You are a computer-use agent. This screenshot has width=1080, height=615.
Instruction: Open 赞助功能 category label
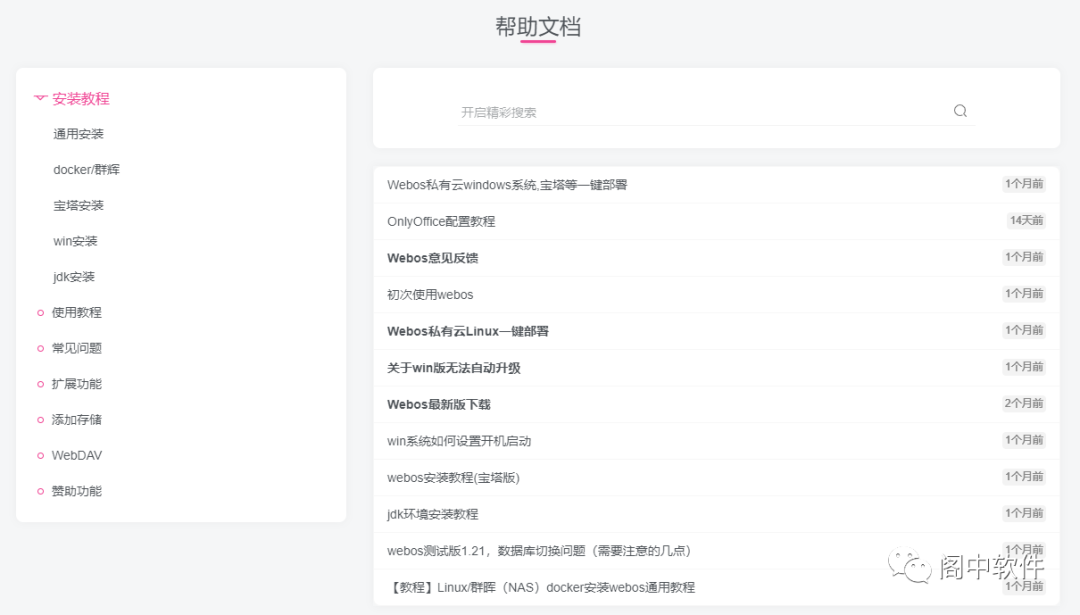click(x=76, y=492)
